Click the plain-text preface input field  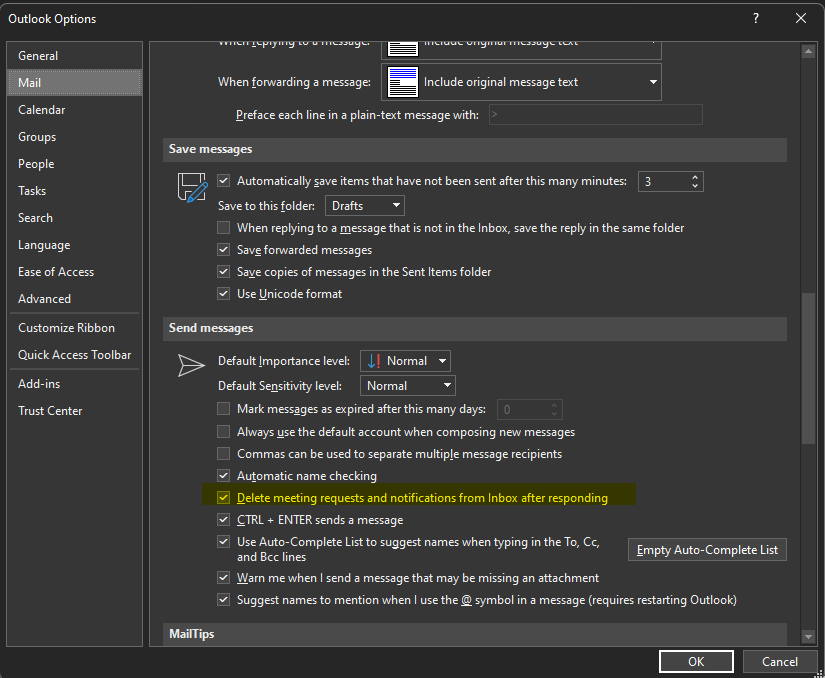596,115
